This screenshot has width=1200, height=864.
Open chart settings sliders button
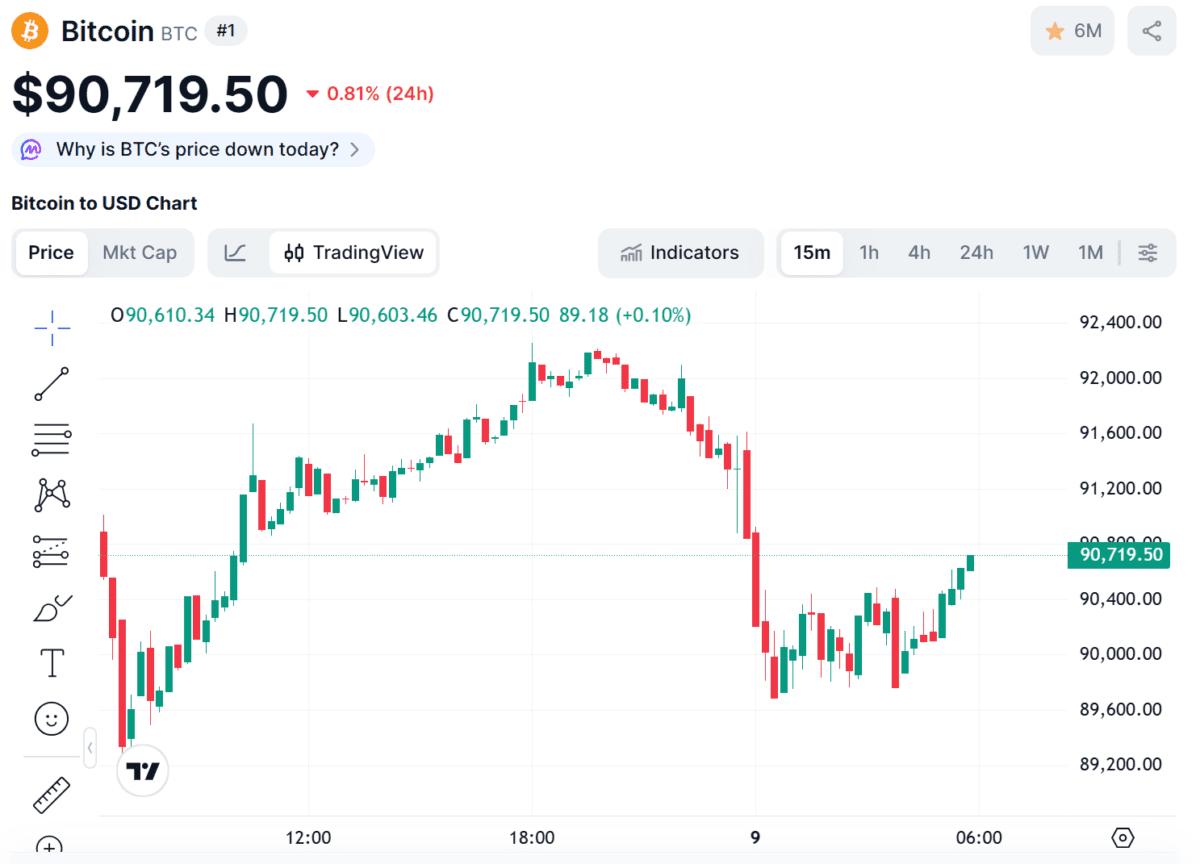1148,253
